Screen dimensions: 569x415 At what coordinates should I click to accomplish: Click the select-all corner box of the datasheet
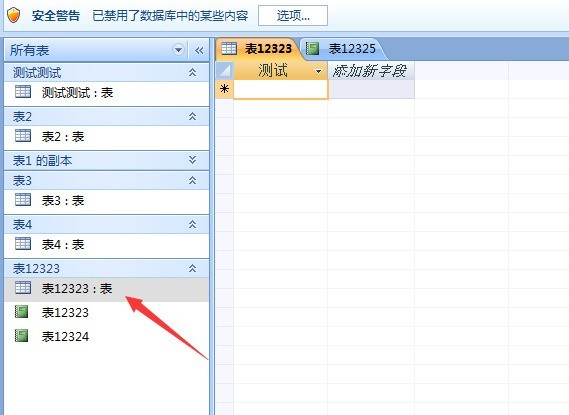225,70
